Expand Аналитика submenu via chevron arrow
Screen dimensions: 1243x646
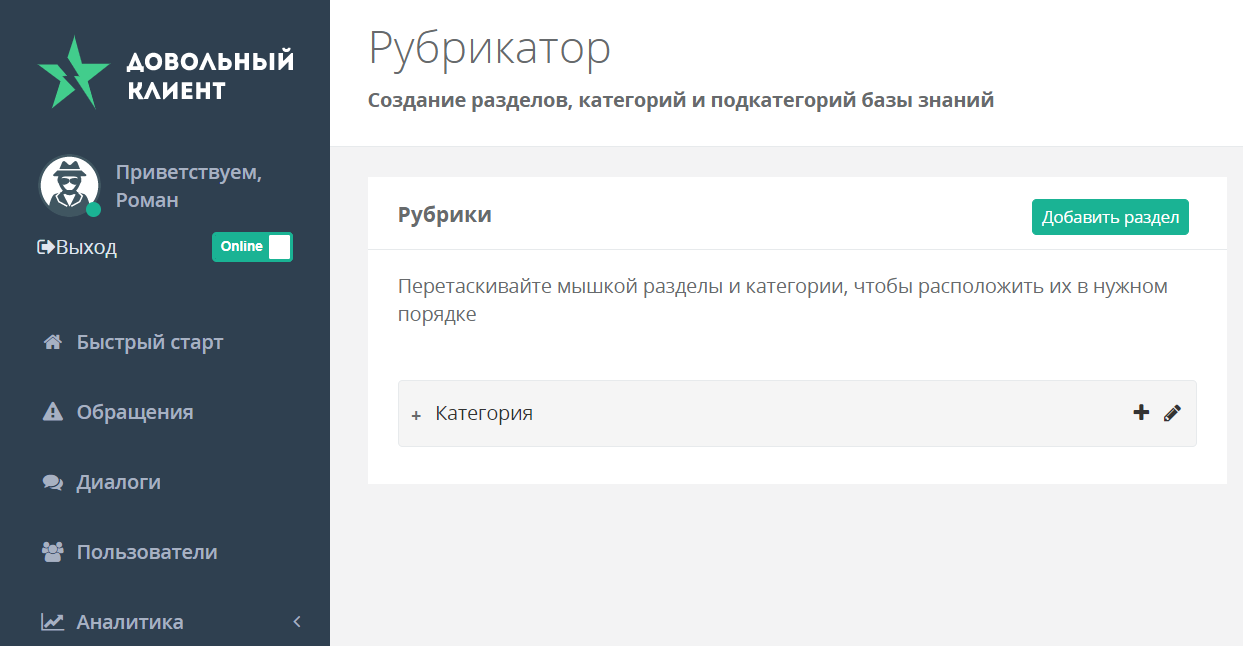pos(297,622)
